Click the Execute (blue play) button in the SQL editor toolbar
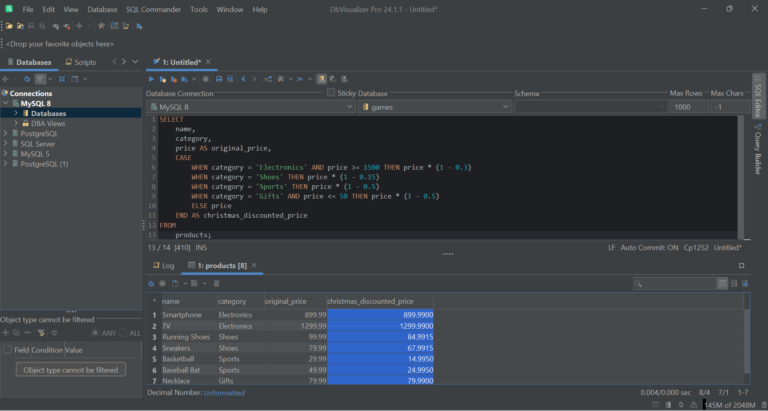The height and width of the screenshot is (411, 768). (x=151, y=79)
